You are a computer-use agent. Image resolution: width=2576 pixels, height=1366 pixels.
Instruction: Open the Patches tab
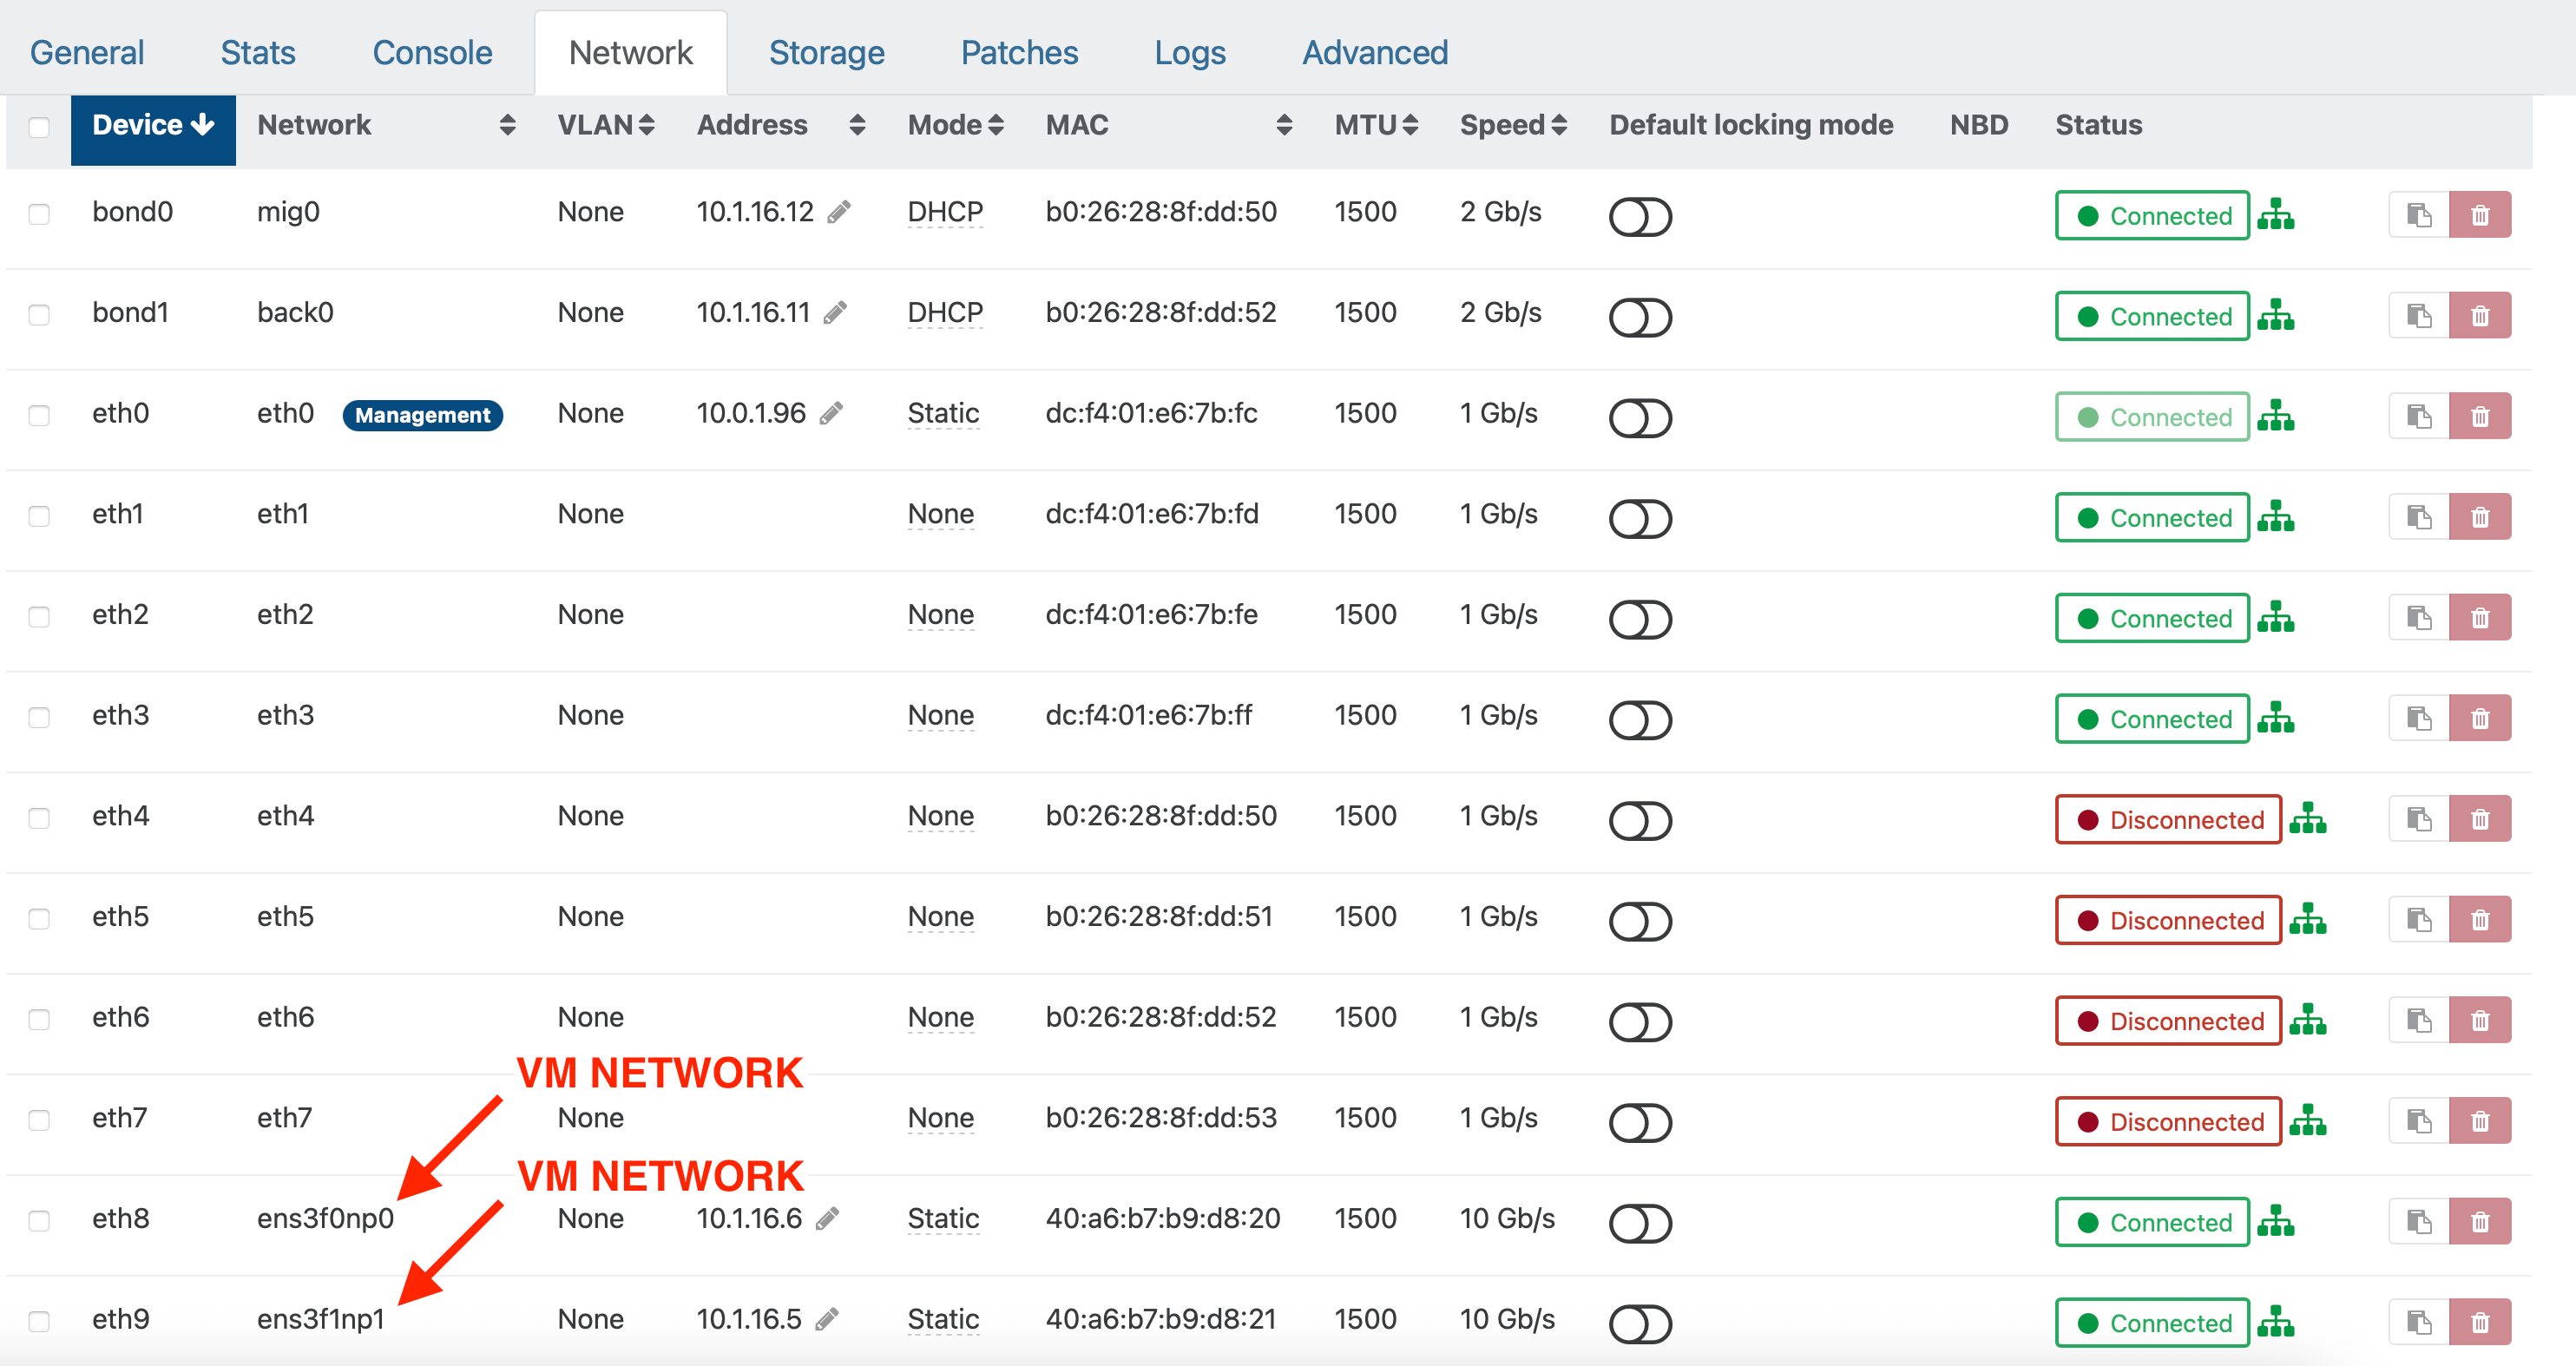tap(1019, 52)
